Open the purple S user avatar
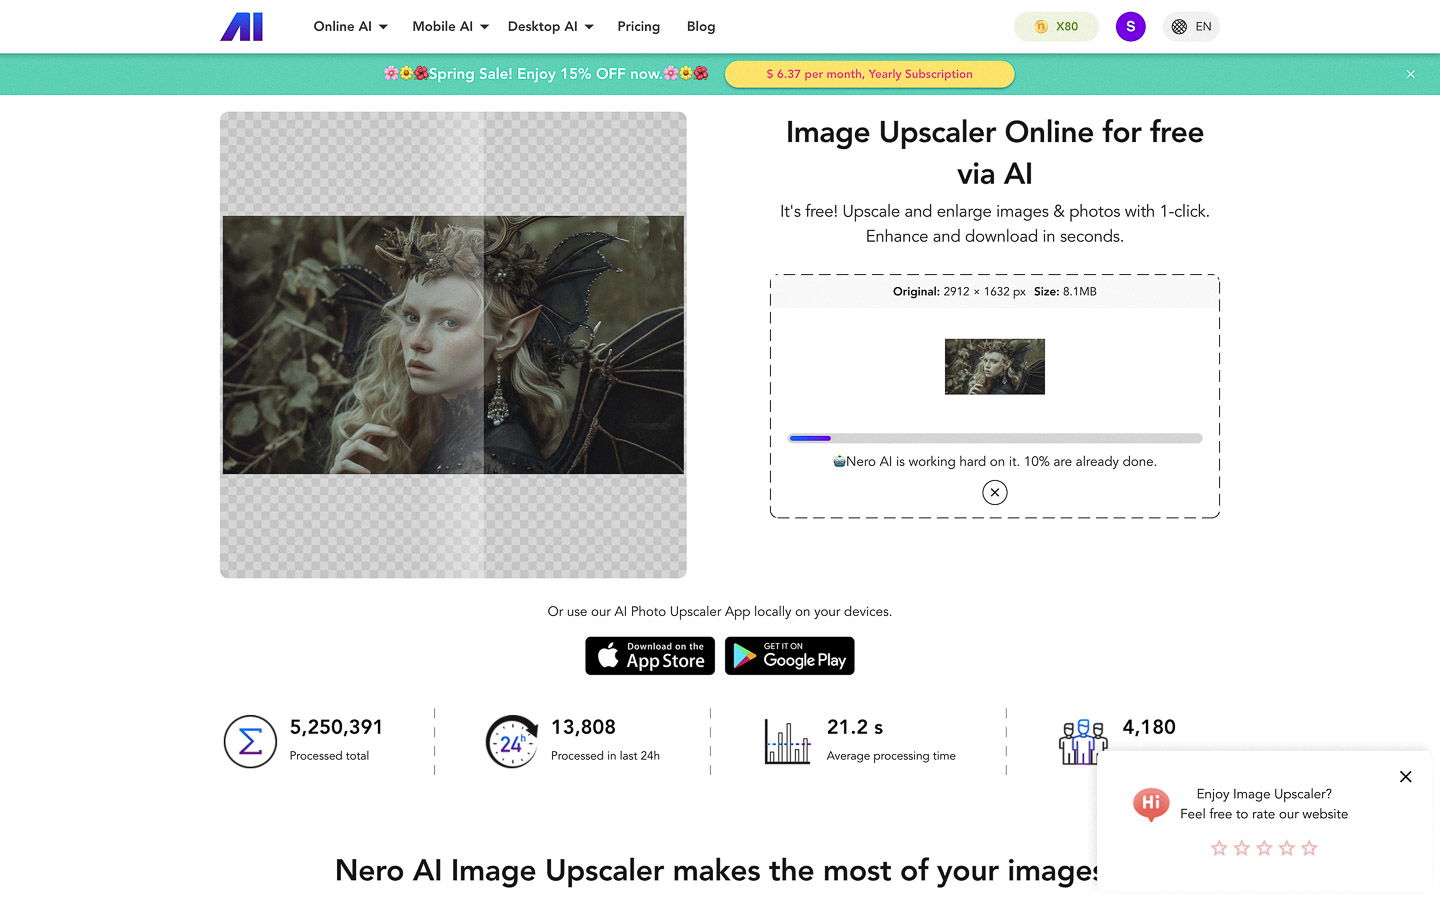The width and height of the screenshot is (1440, 900). 1130,27
